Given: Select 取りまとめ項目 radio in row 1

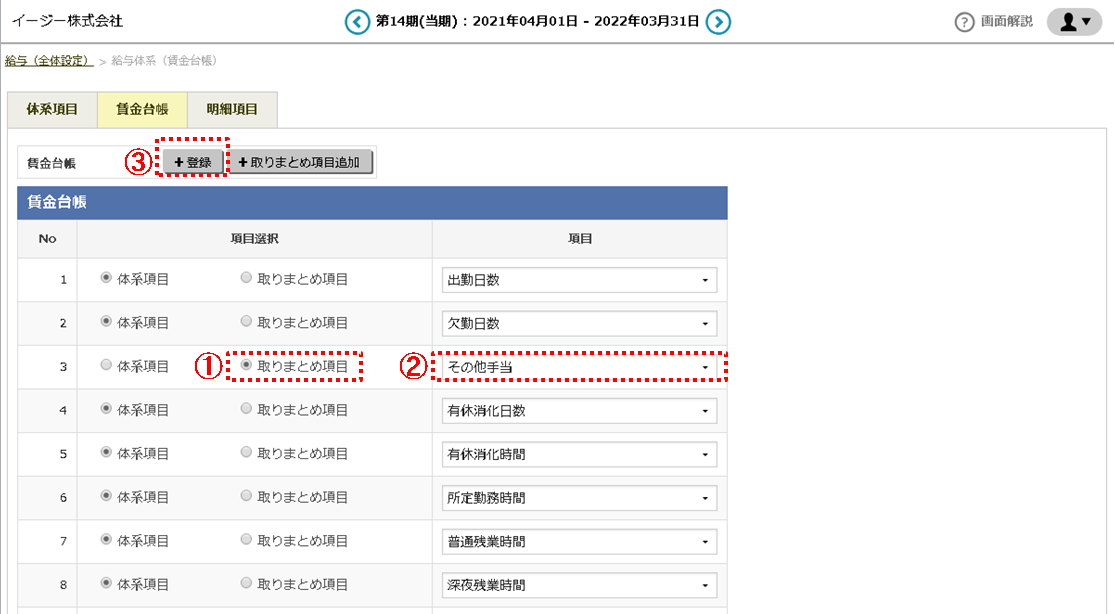Looking at the screenshot, I should click(x=247, y=279).
